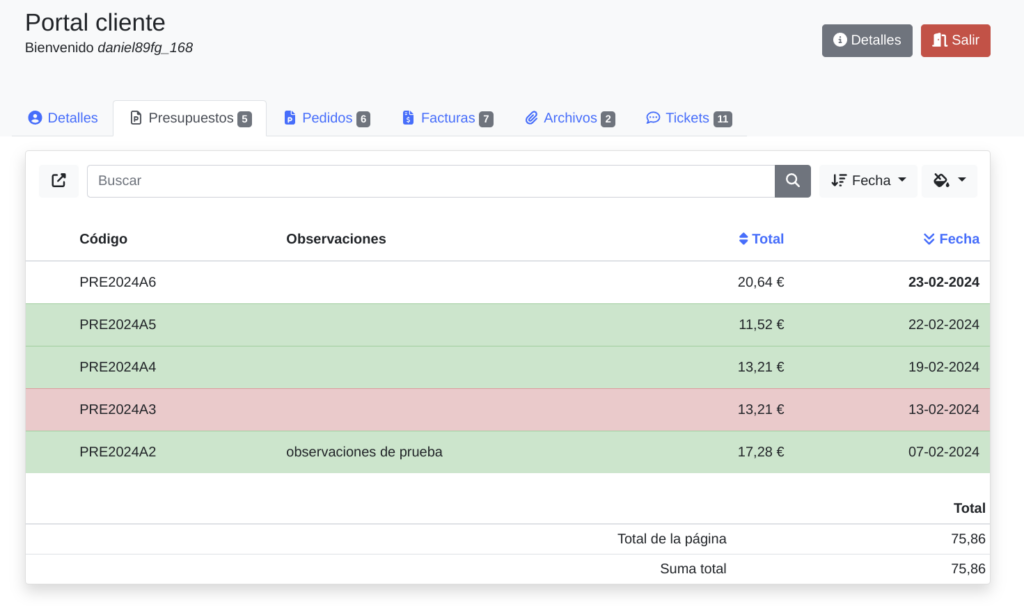Image resolution: width=1024 pixels, height=606 pixels.
Task: Open the Pedidos tab
Action: (327, 118)
